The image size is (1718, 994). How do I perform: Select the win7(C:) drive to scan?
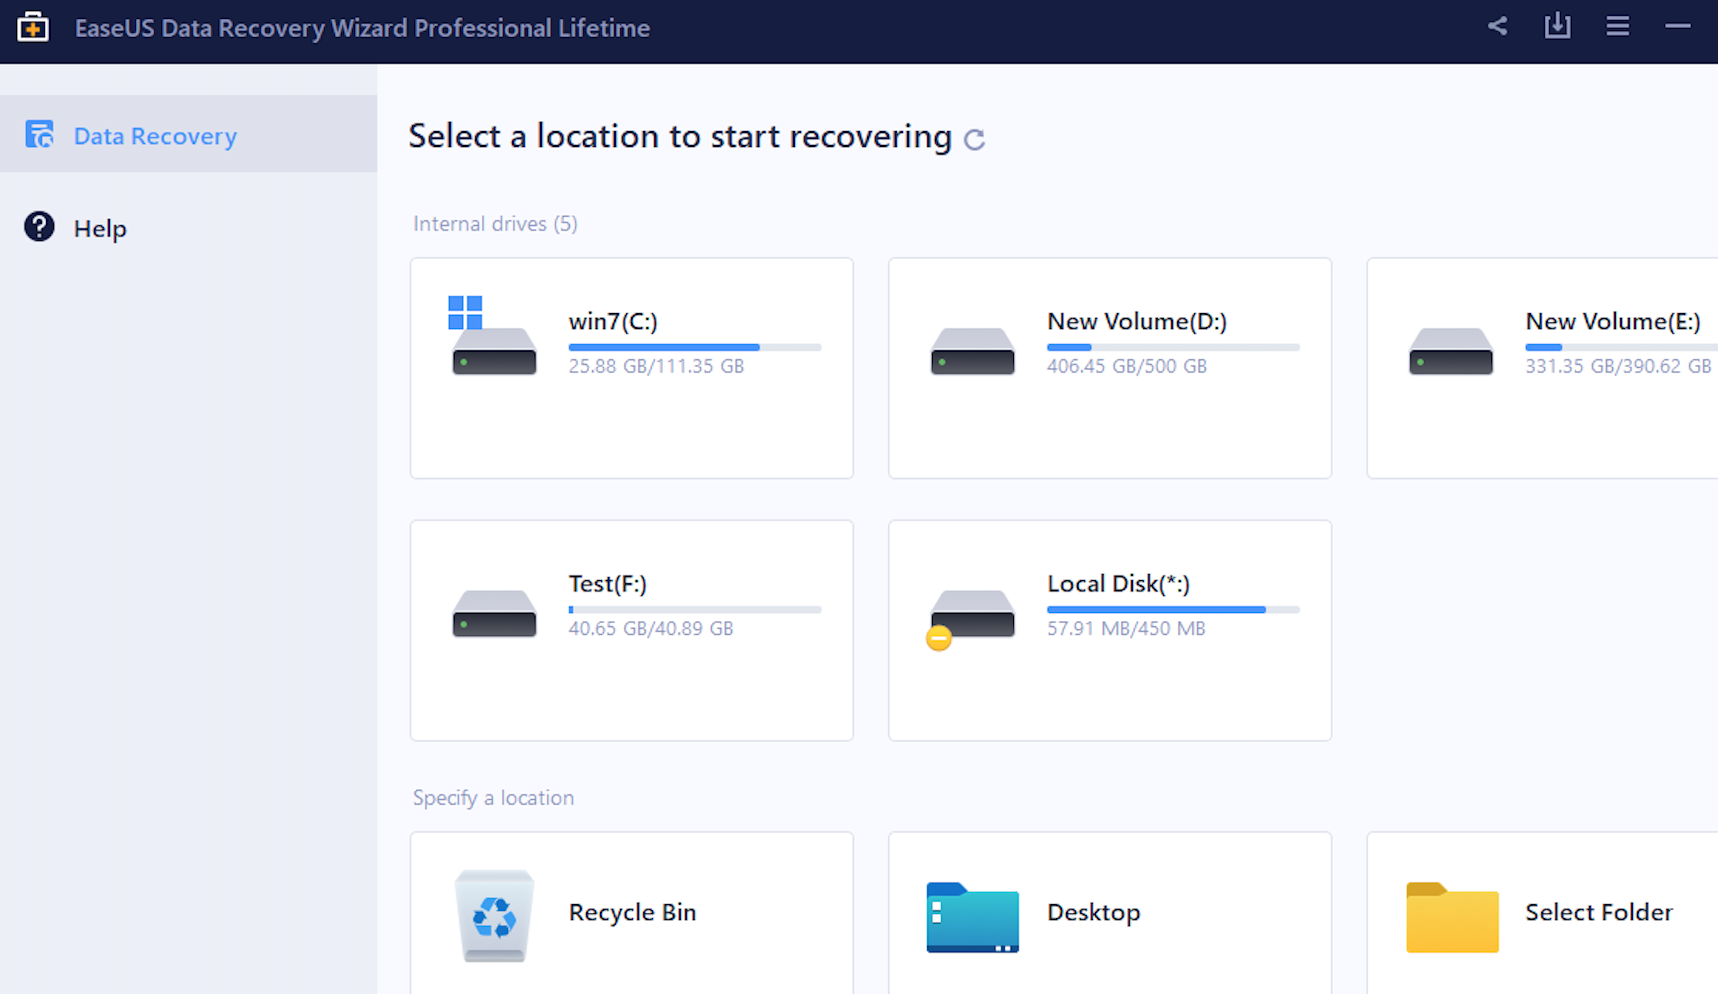(631, 368)
